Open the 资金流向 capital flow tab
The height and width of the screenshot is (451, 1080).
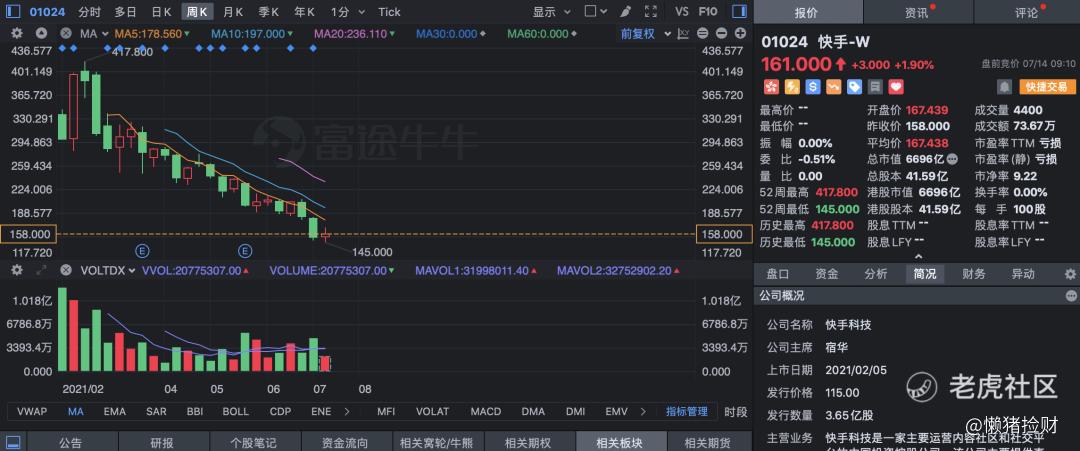click(x=347, y=442)
